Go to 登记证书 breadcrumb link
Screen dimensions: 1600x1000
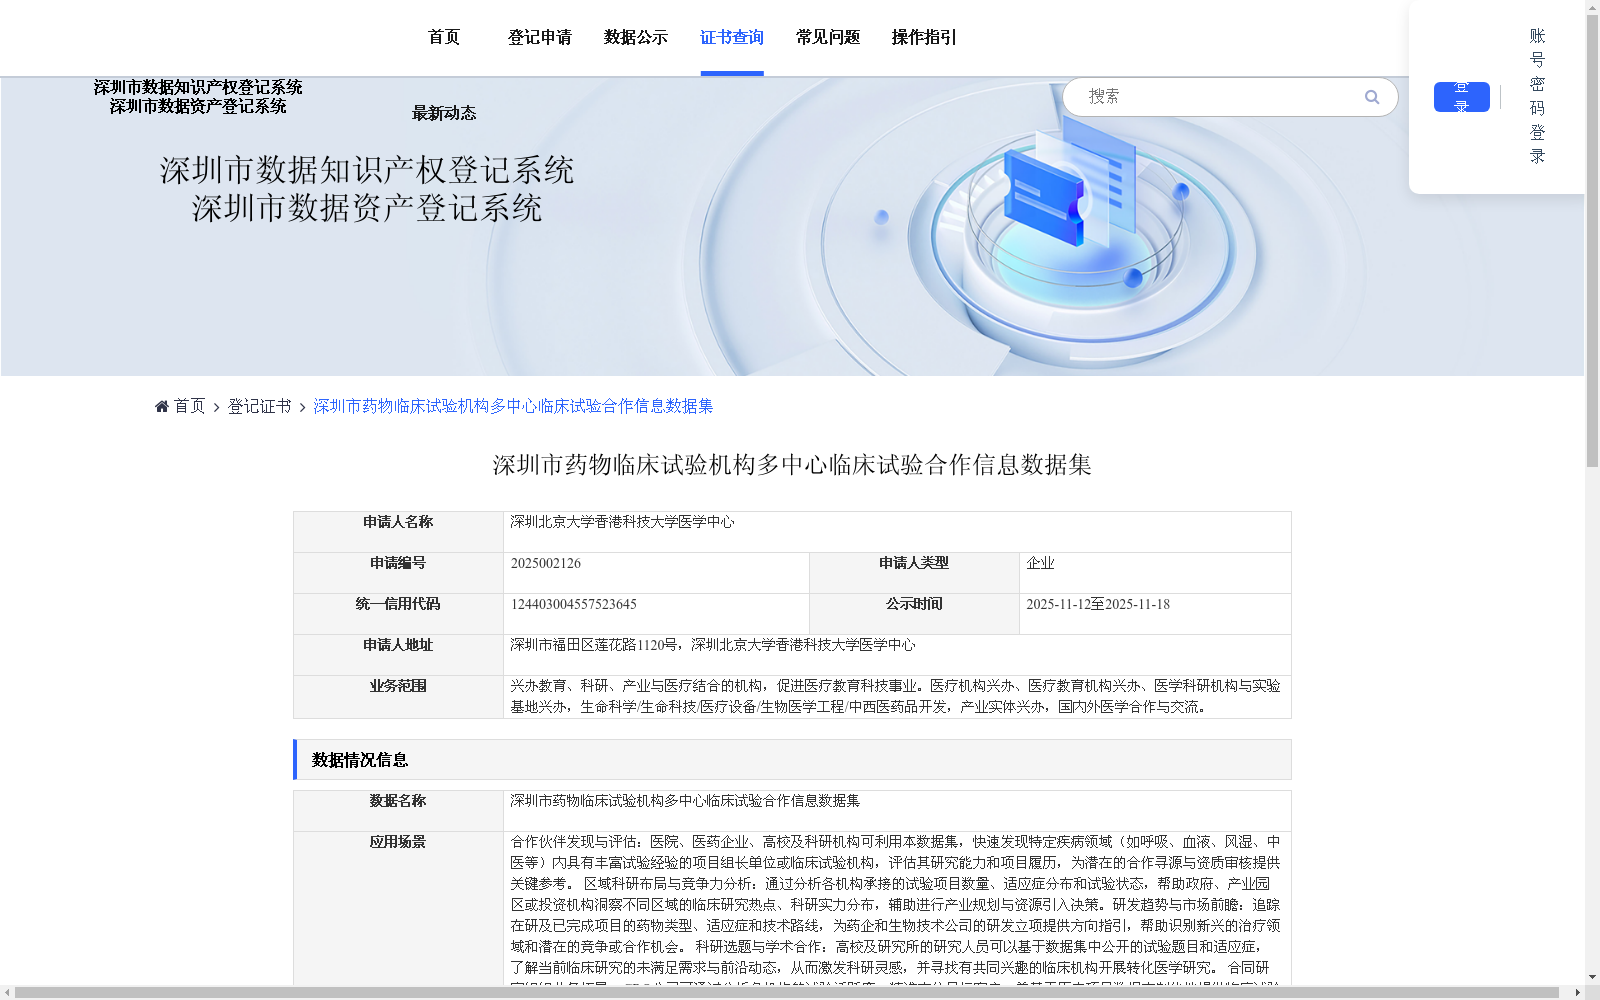[259, 406]
